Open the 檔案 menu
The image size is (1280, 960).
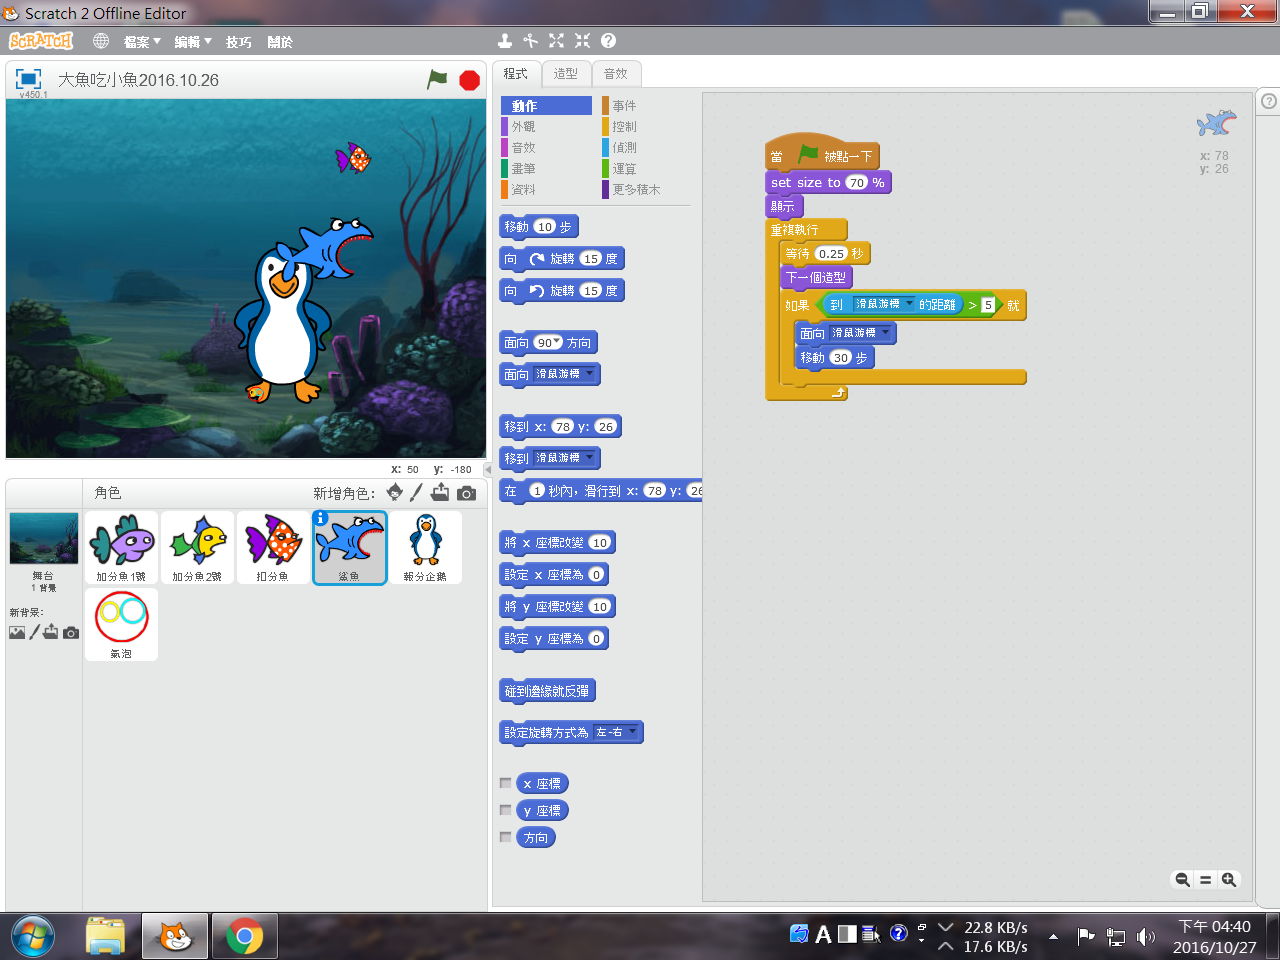click(141, 42)
